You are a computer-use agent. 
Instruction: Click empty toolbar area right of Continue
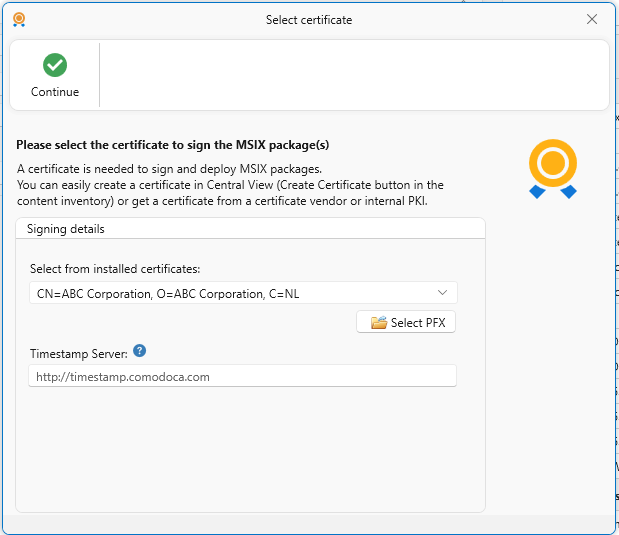(350, 75)
